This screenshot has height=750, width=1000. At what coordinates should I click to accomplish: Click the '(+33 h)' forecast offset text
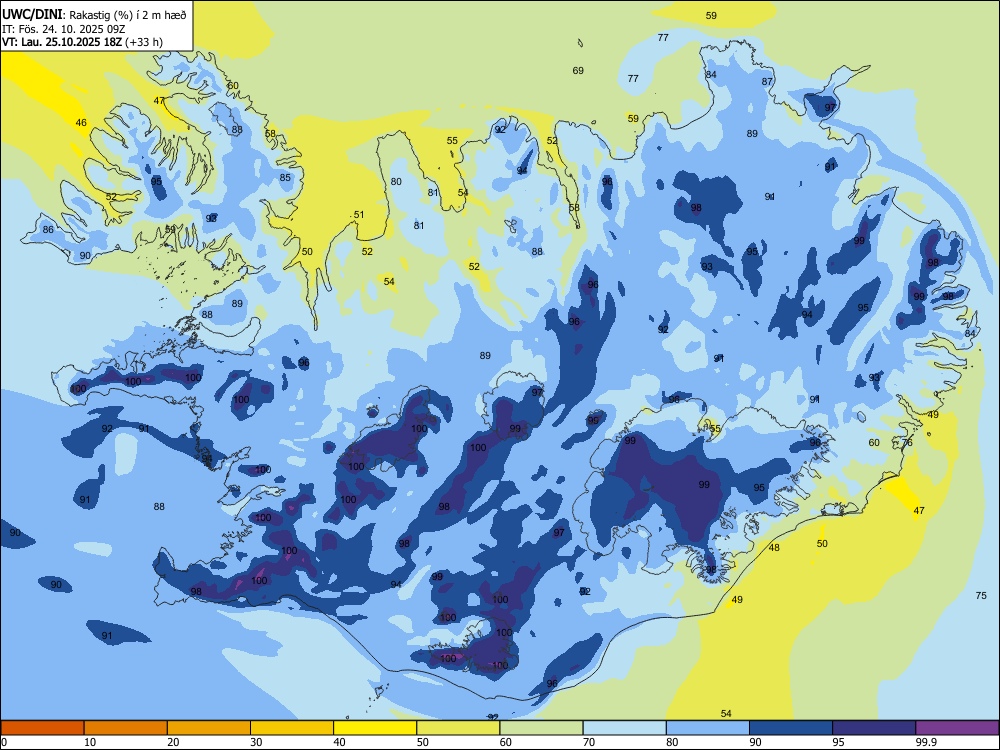(144, 42)
